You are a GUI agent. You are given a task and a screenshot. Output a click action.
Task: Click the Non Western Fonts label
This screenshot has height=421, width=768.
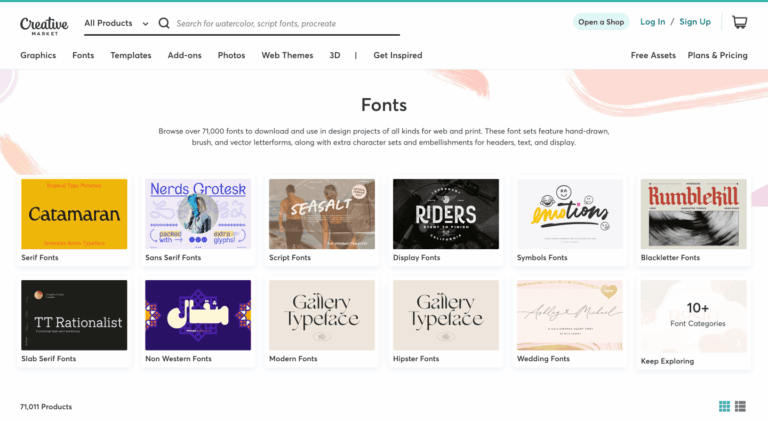coord(178,359)
